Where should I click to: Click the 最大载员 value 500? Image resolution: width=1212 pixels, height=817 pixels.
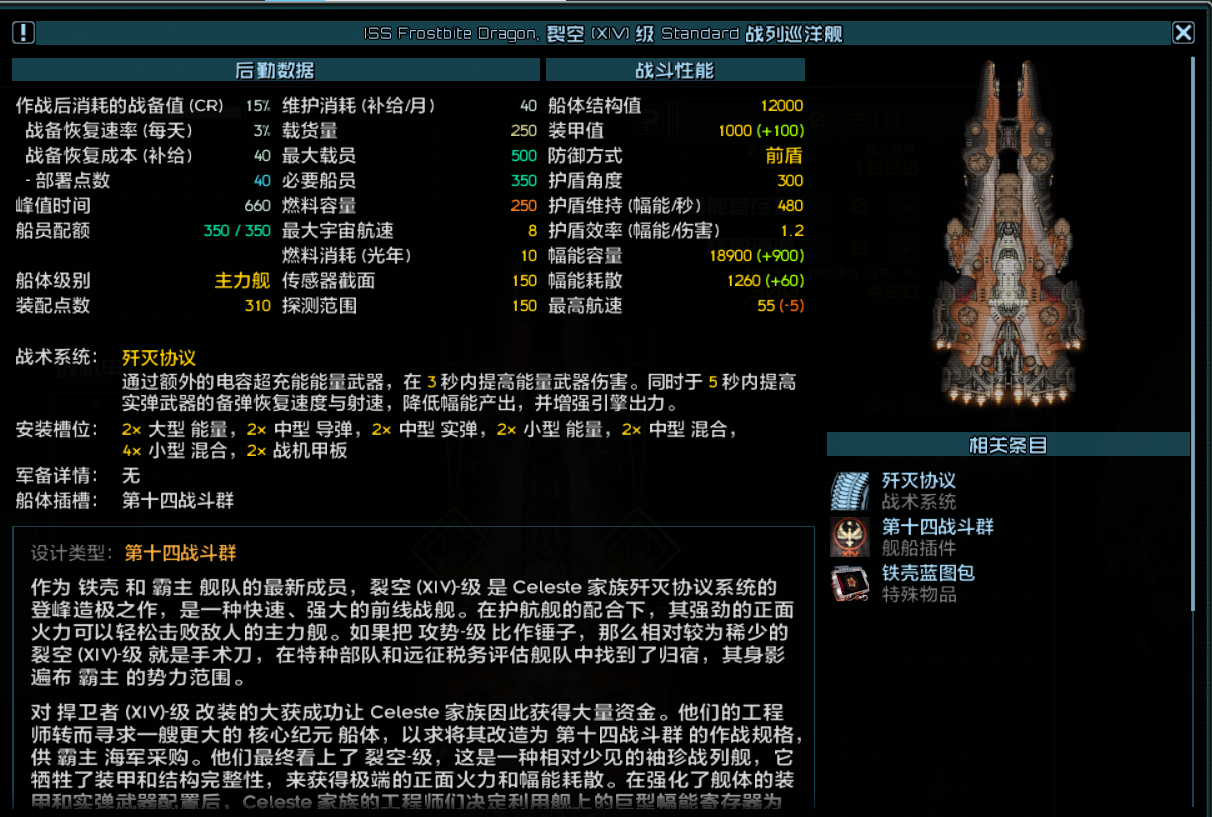(524, 156)
